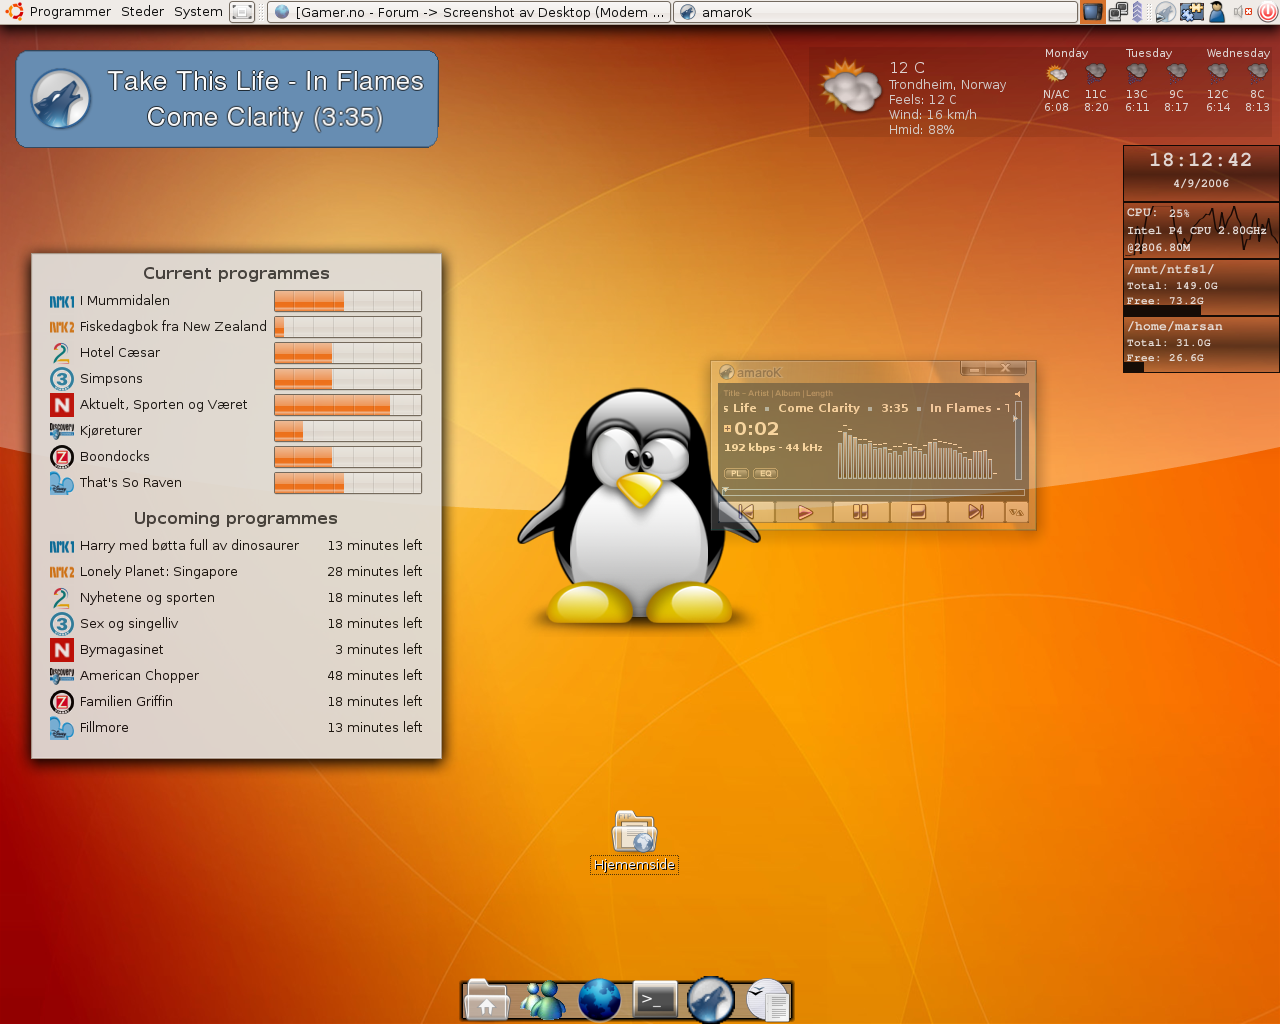Toggle the EQ equalizer button in amaroK
This screenshot has width=1280, height=1024.
pyautogui.click(x=766, y=473)
